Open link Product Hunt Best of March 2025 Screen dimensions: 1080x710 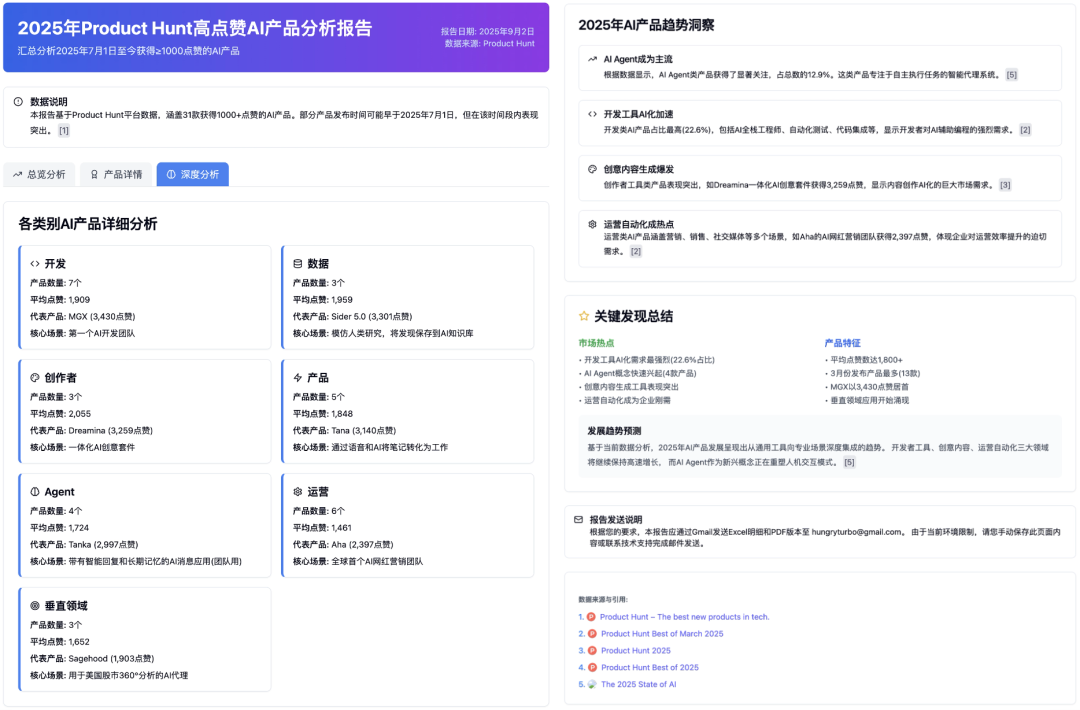point(662,634)
